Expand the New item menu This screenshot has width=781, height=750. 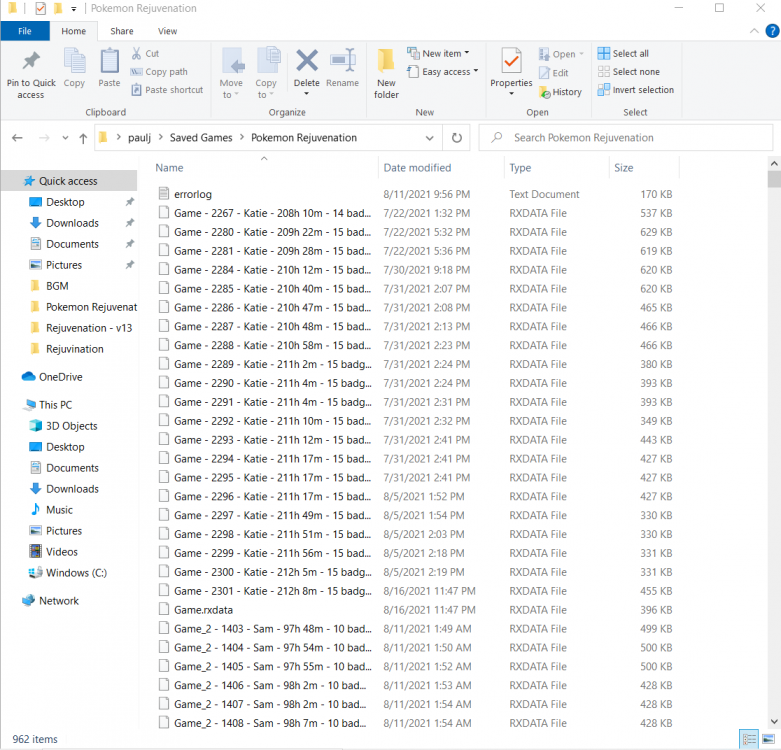(x=438, y=53)
